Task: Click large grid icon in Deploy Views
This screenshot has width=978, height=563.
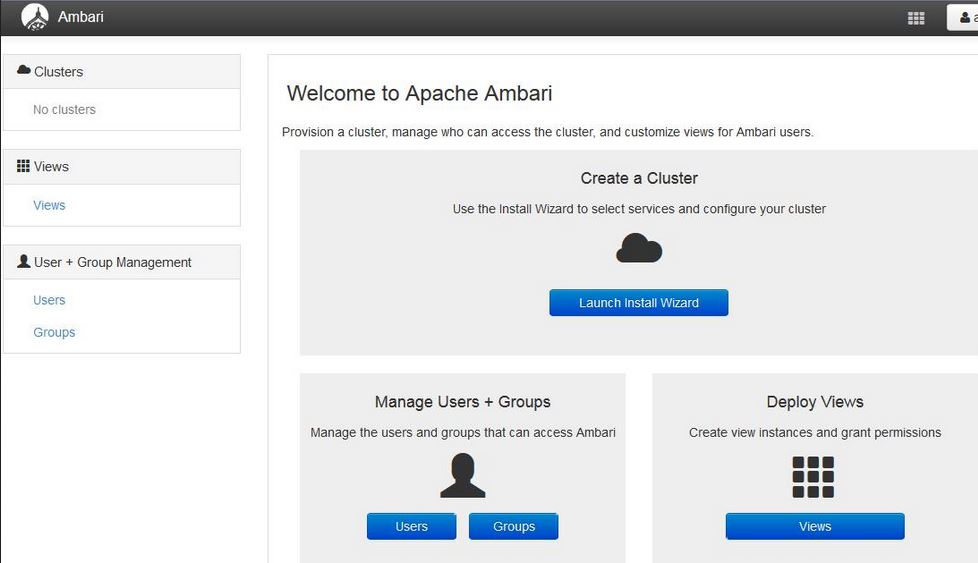Action: pos(813,477)
